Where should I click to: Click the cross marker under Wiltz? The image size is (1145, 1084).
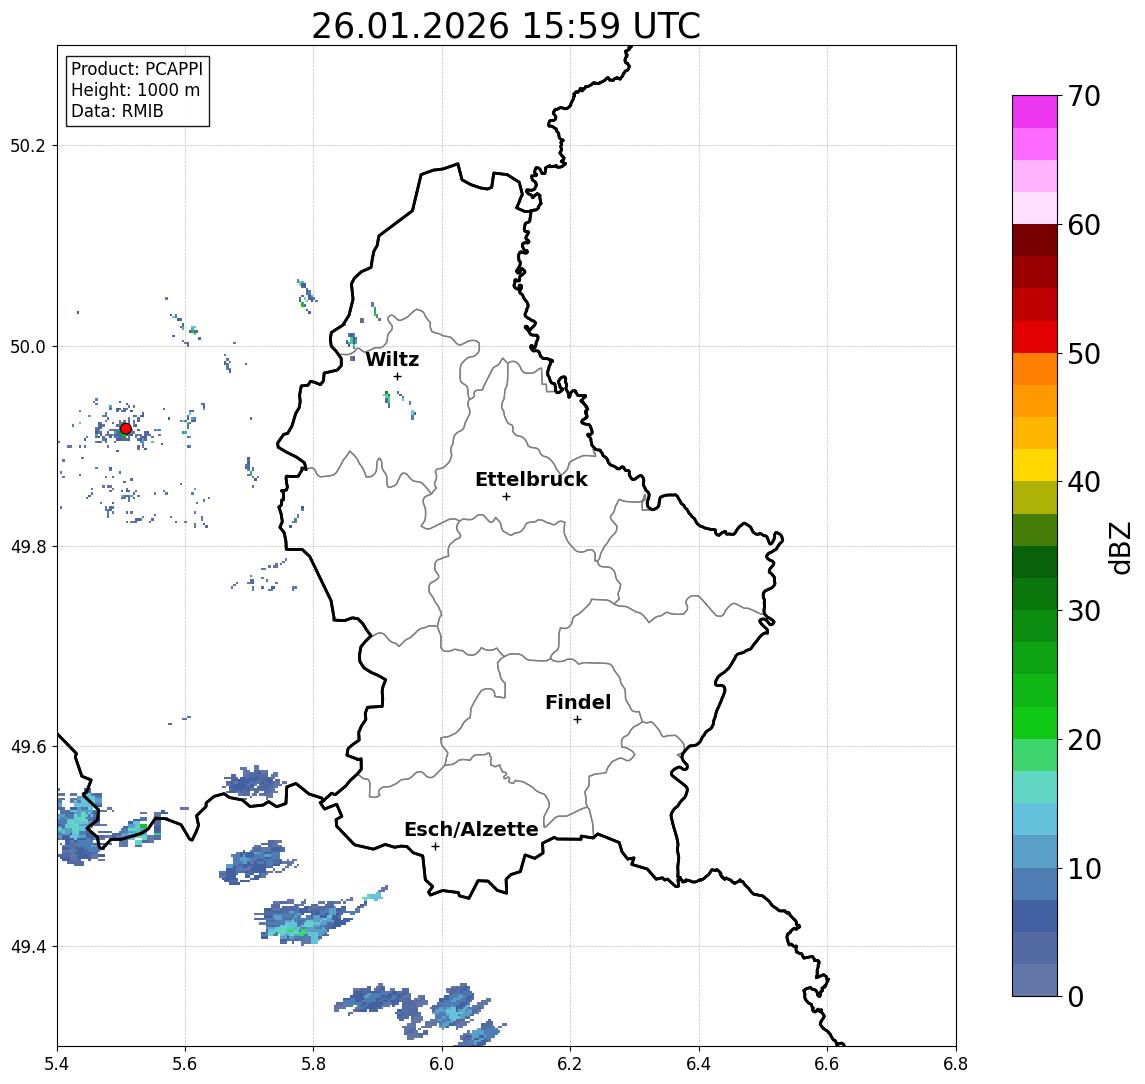click(x=397, y=376)
